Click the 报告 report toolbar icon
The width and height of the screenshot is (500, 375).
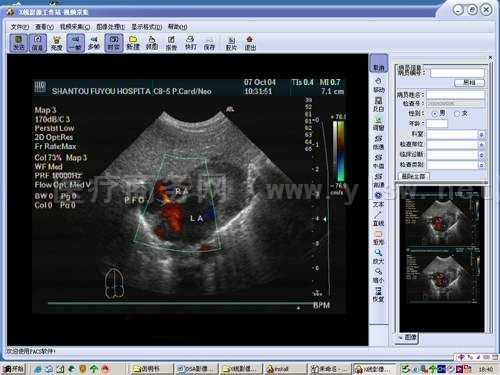171,43
